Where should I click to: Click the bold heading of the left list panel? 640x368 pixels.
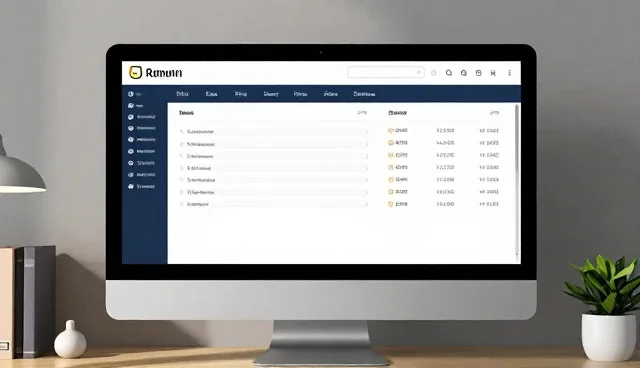pyautogui.click(x=186, y=113)
